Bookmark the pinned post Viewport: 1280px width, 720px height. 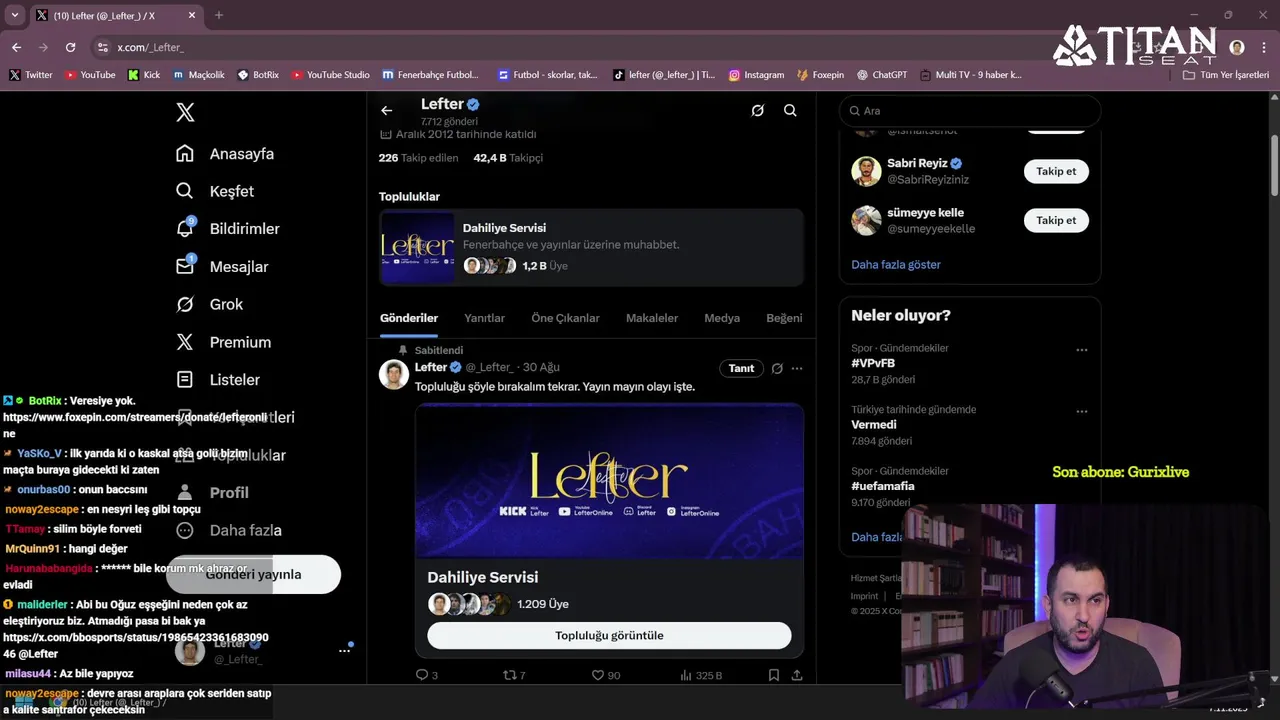tap(774, 675)
